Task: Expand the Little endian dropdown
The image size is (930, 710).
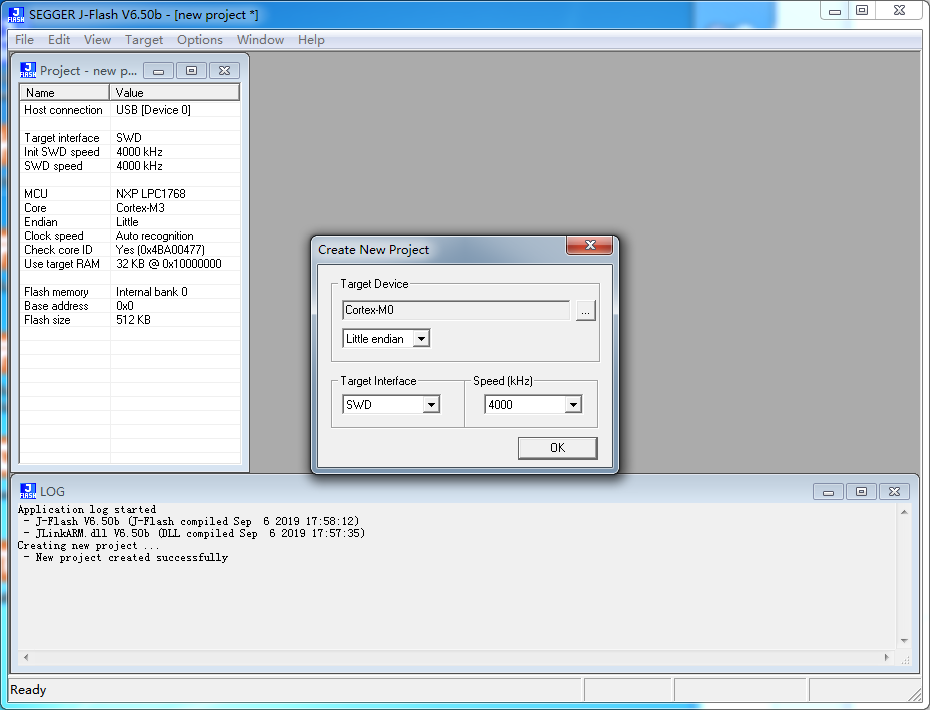Action: click(421, 339)
